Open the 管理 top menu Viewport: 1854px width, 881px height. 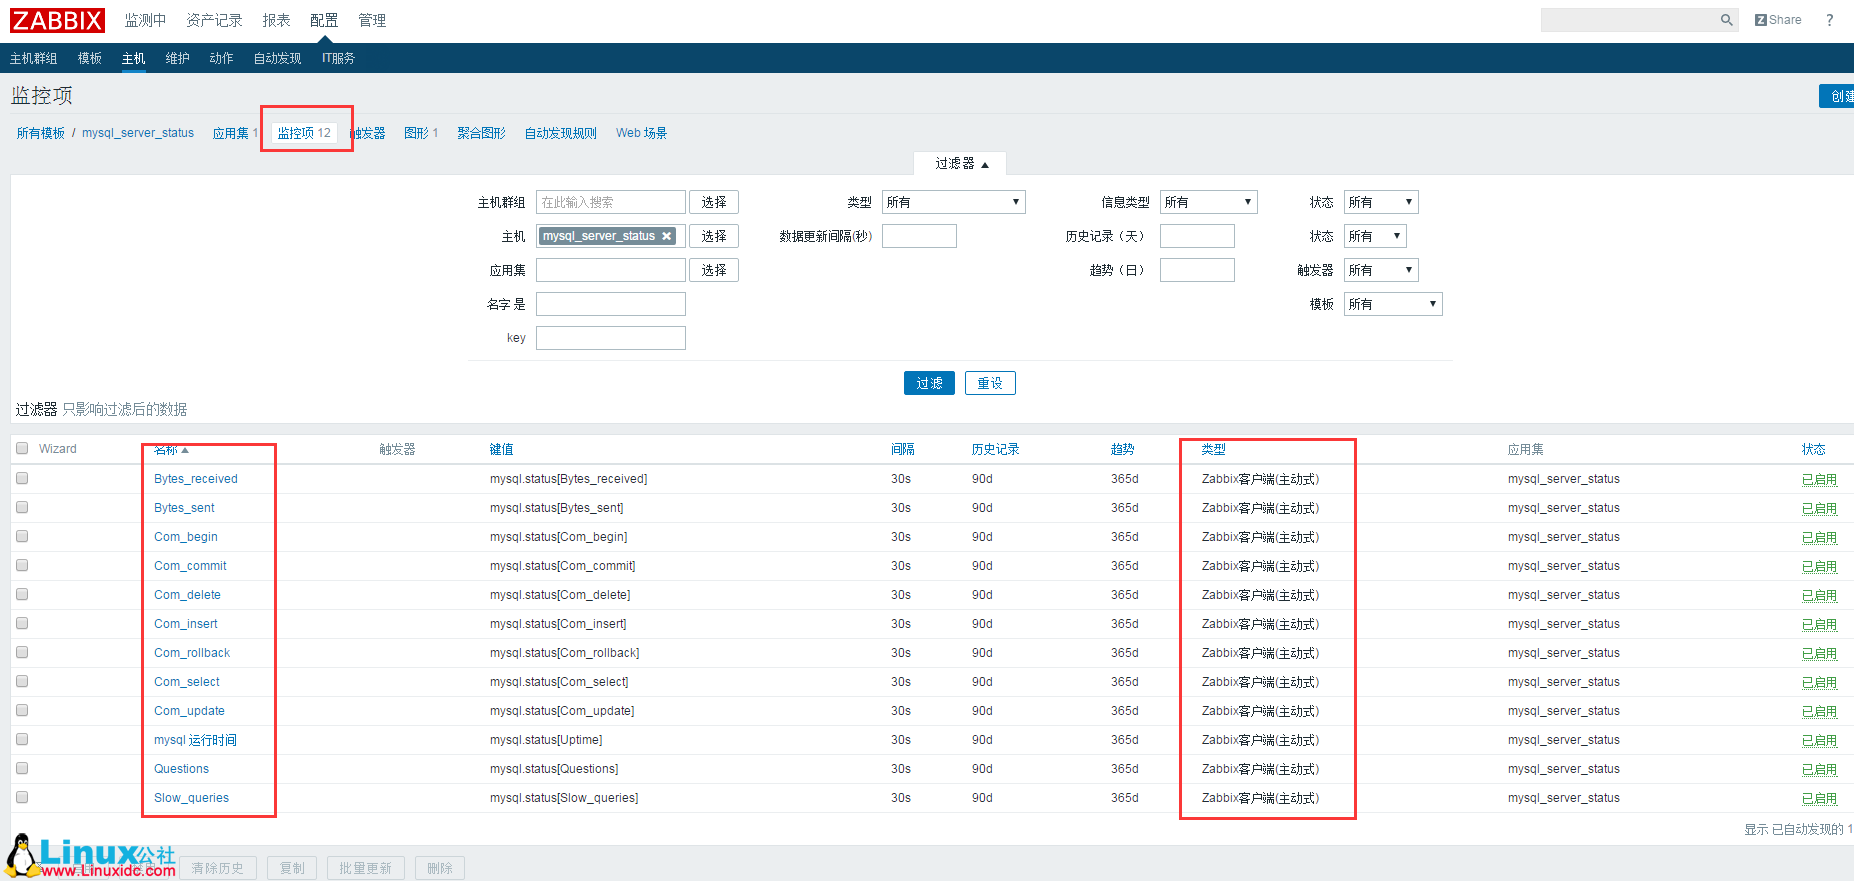(372, 20)
